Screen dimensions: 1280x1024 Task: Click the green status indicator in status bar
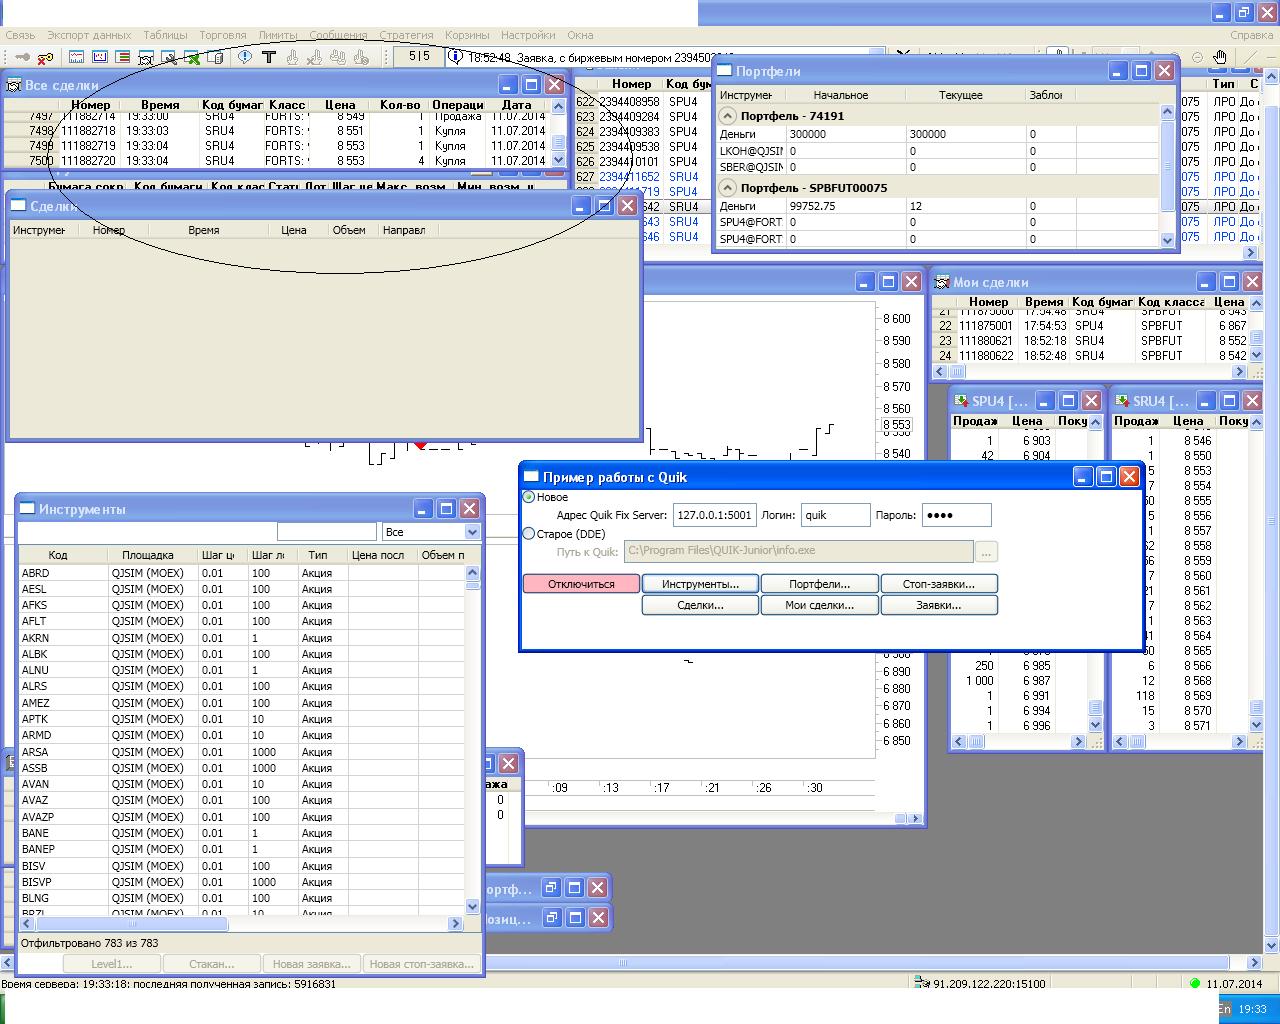point(1194,984)
